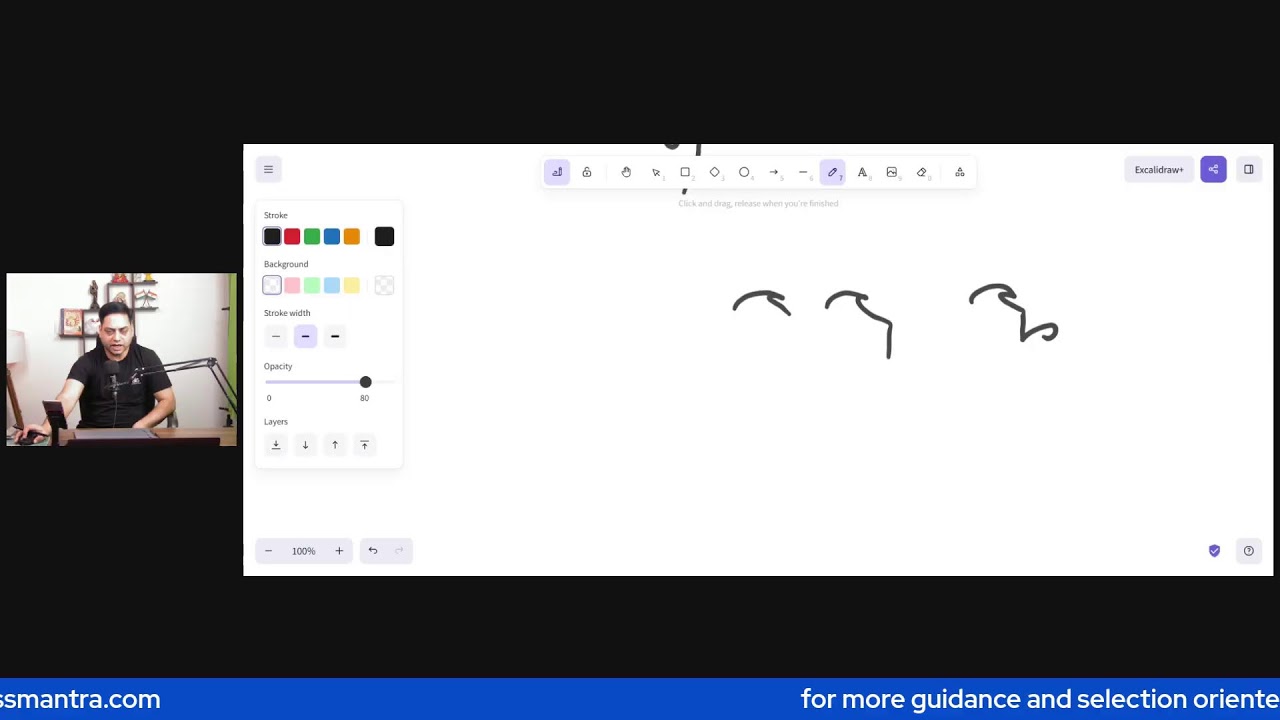Toggle the lock tool padlock icon
Screen dimensions: 1280x720
tap(587, 172)
